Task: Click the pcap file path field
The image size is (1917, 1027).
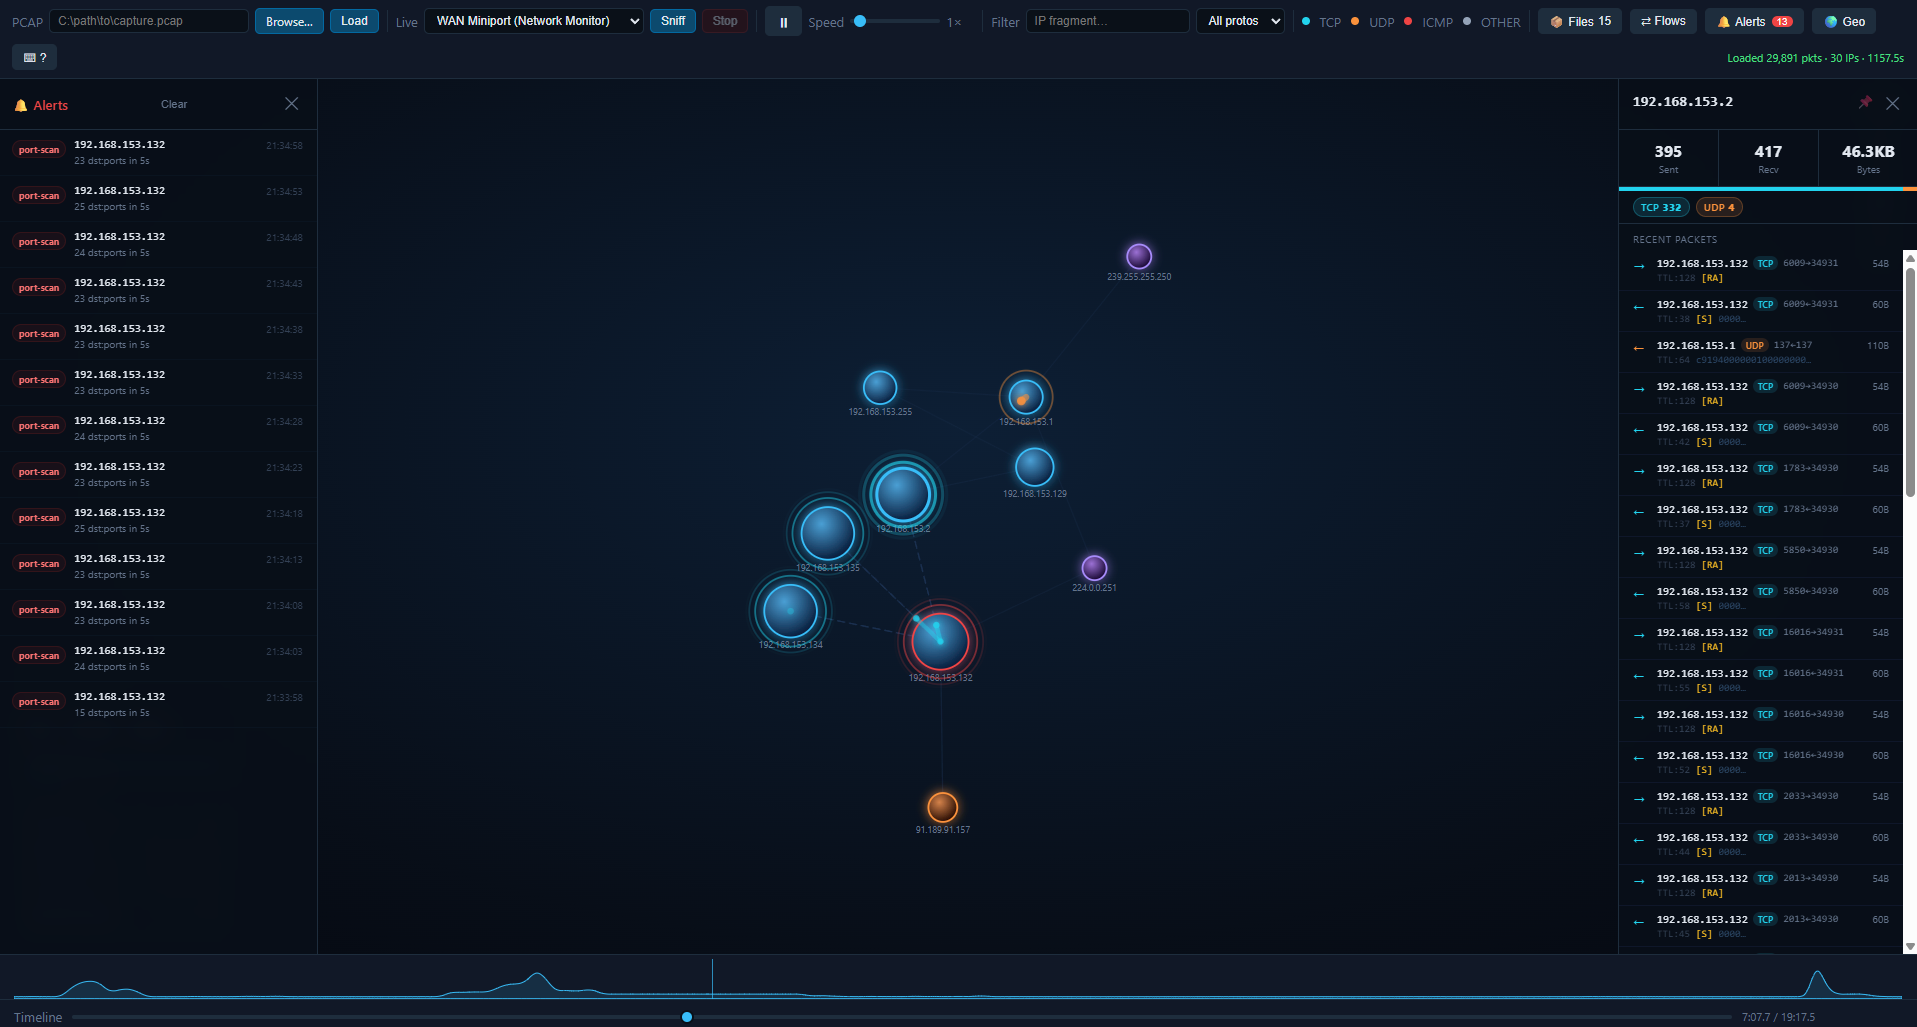Action: [x=149, y=21]
